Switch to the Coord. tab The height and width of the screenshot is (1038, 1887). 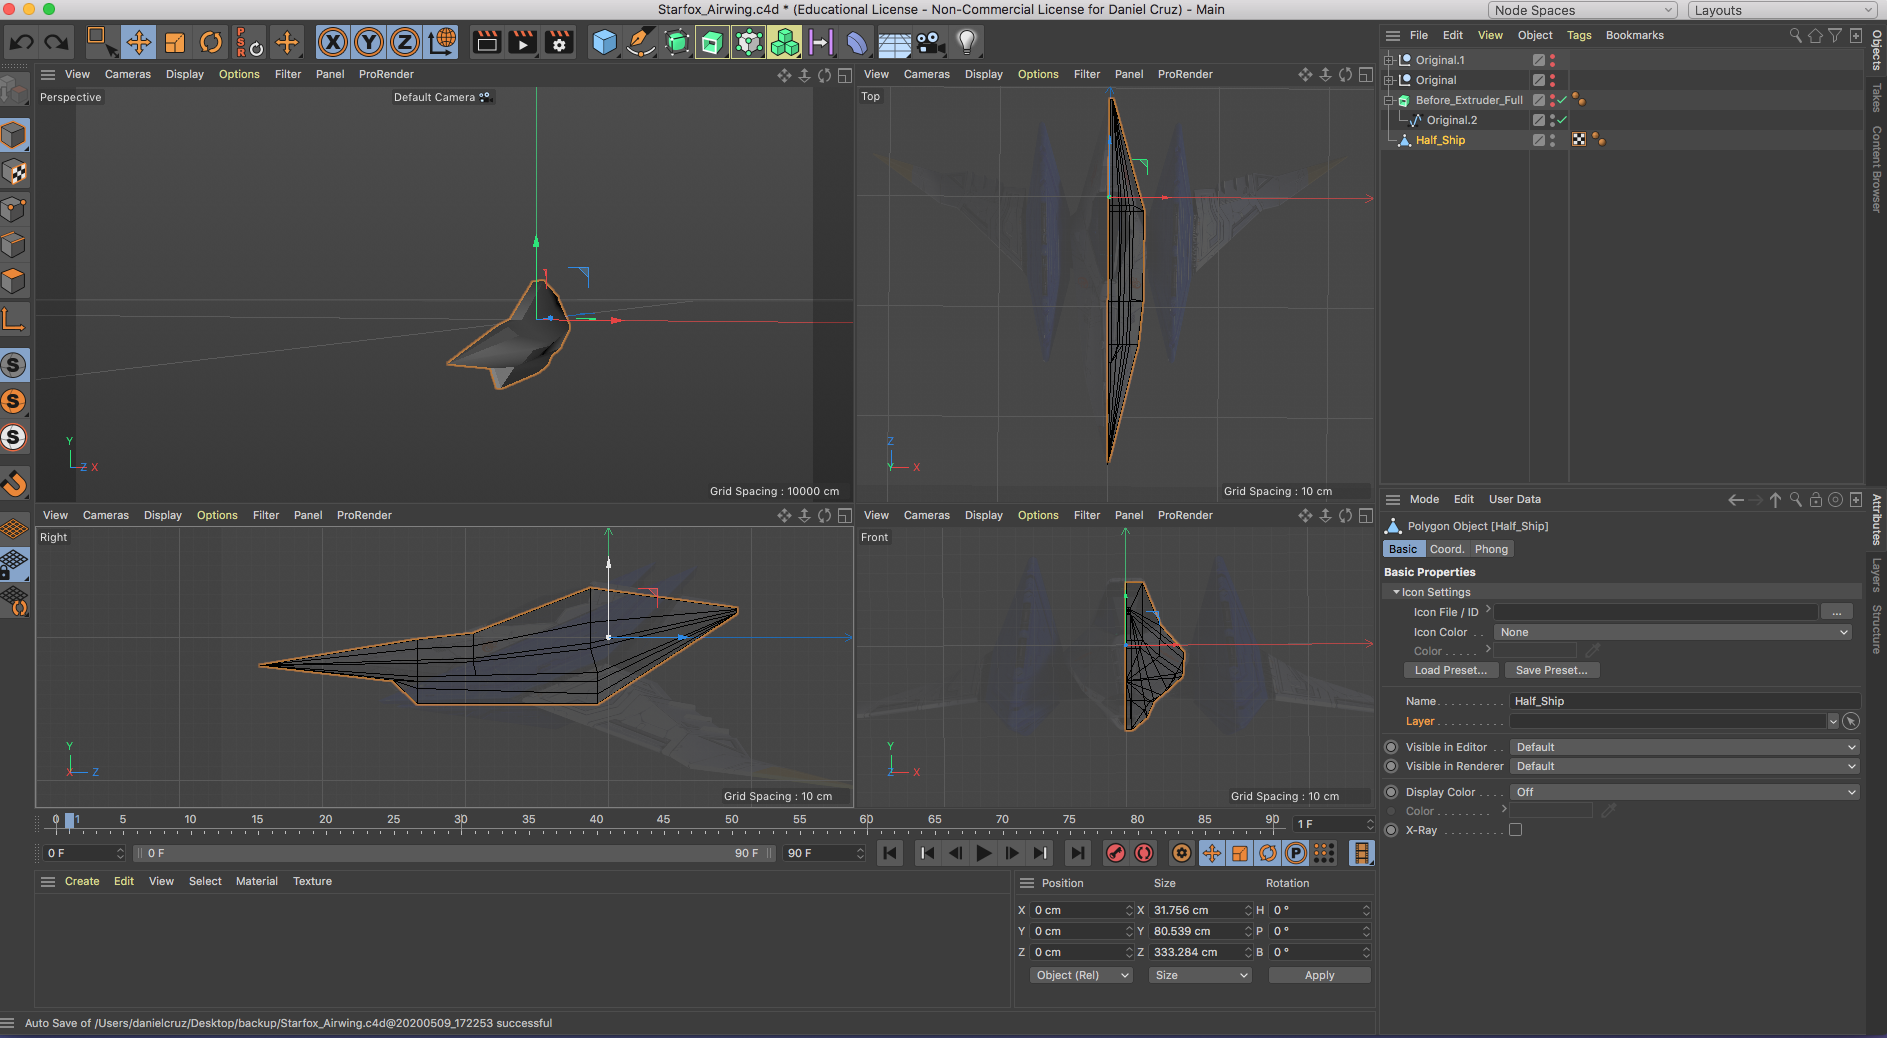point(1446,549)
